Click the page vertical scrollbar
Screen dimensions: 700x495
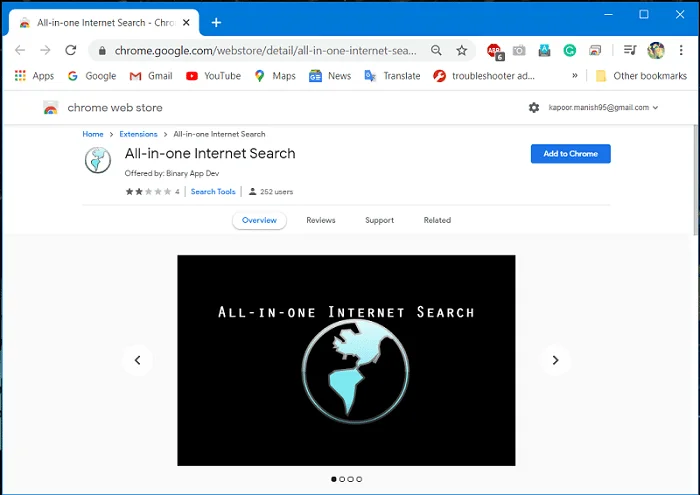click(x=696, y=179)
